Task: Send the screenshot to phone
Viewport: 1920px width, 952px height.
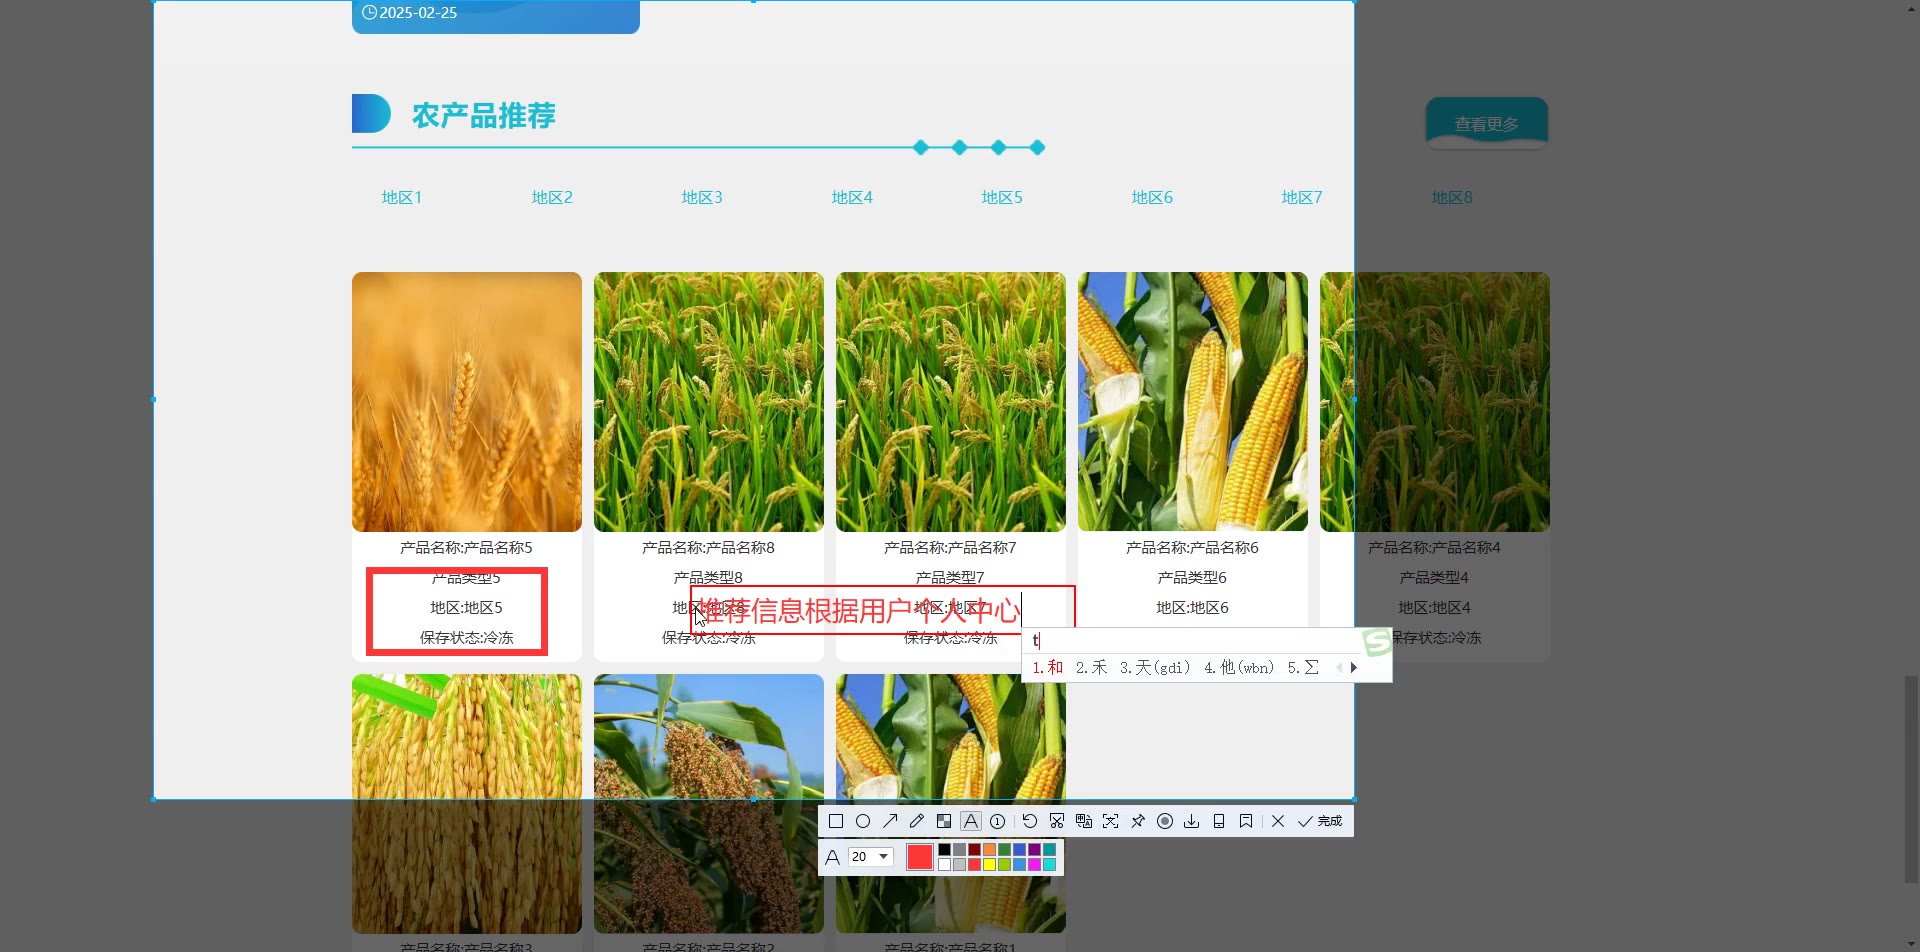Action: (1219, 821)
